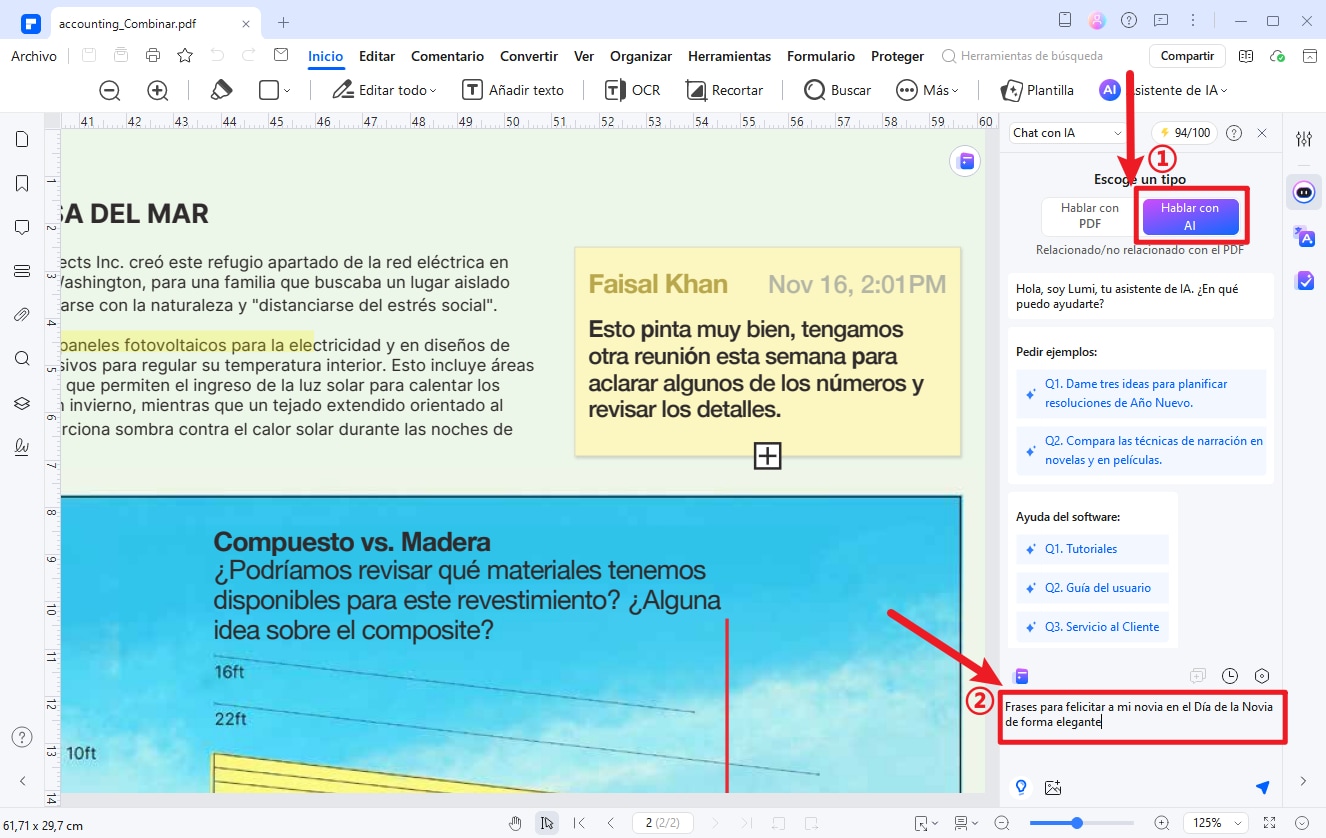Open the Buscar search tool

(838, 90)
